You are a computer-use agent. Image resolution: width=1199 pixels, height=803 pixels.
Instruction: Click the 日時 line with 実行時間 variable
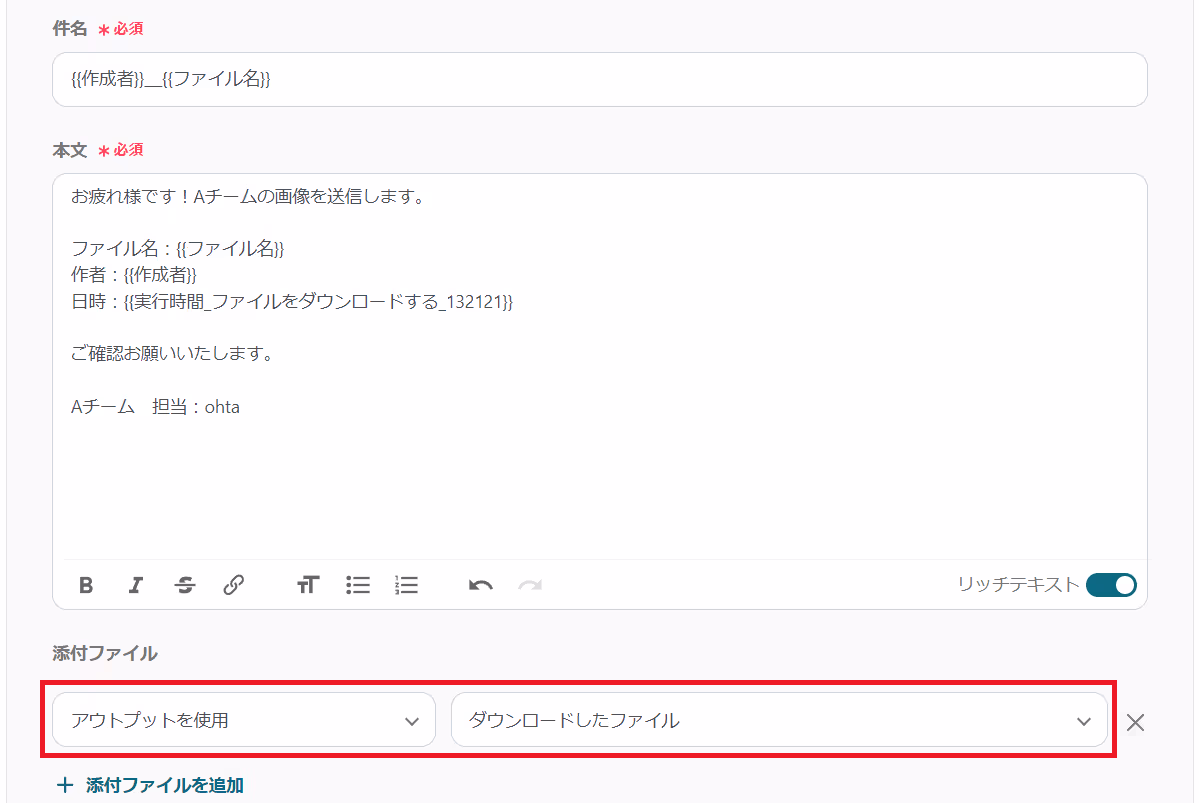point(292,301)
